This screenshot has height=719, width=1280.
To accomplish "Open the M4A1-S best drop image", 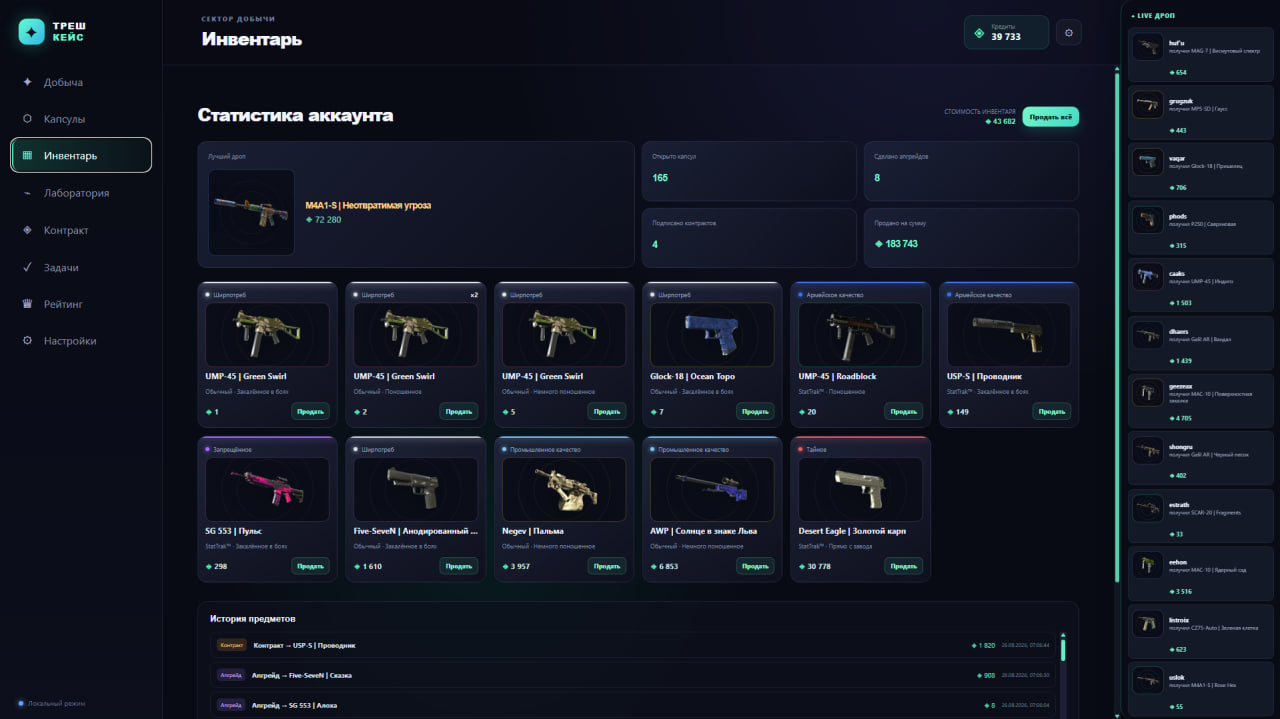I will point(251,212).
